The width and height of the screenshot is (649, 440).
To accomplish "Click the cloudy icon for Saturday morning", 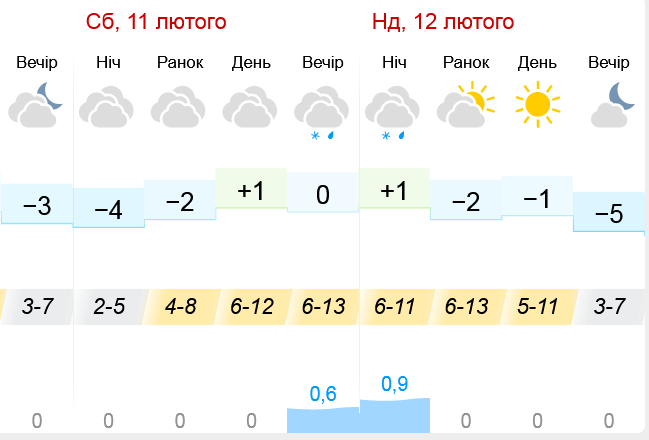I will [x=178, y=107].
